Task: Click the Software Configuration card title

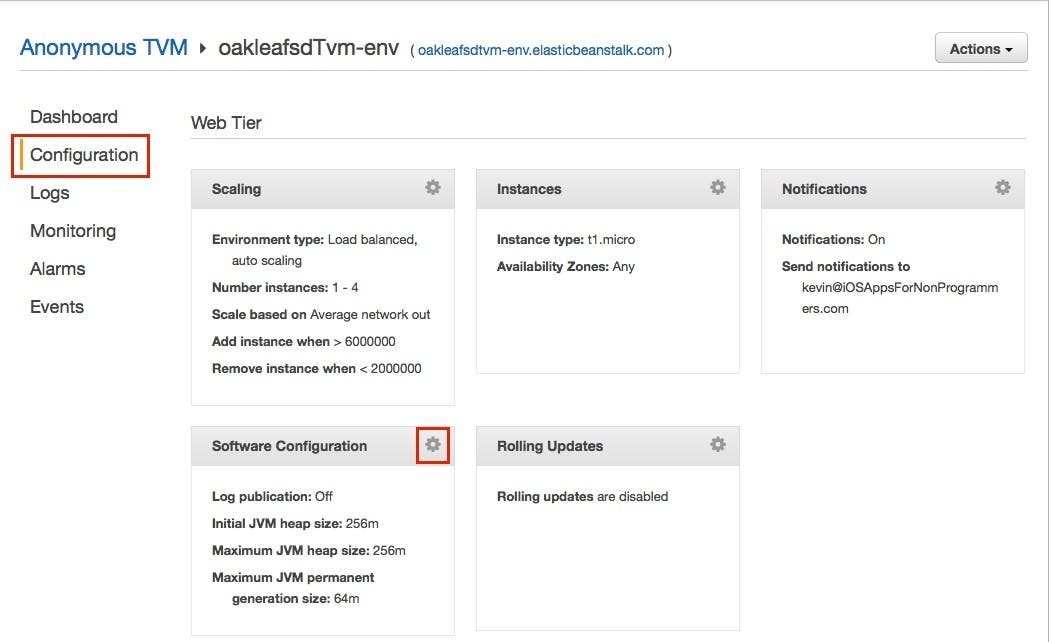Action: point(289,446)
